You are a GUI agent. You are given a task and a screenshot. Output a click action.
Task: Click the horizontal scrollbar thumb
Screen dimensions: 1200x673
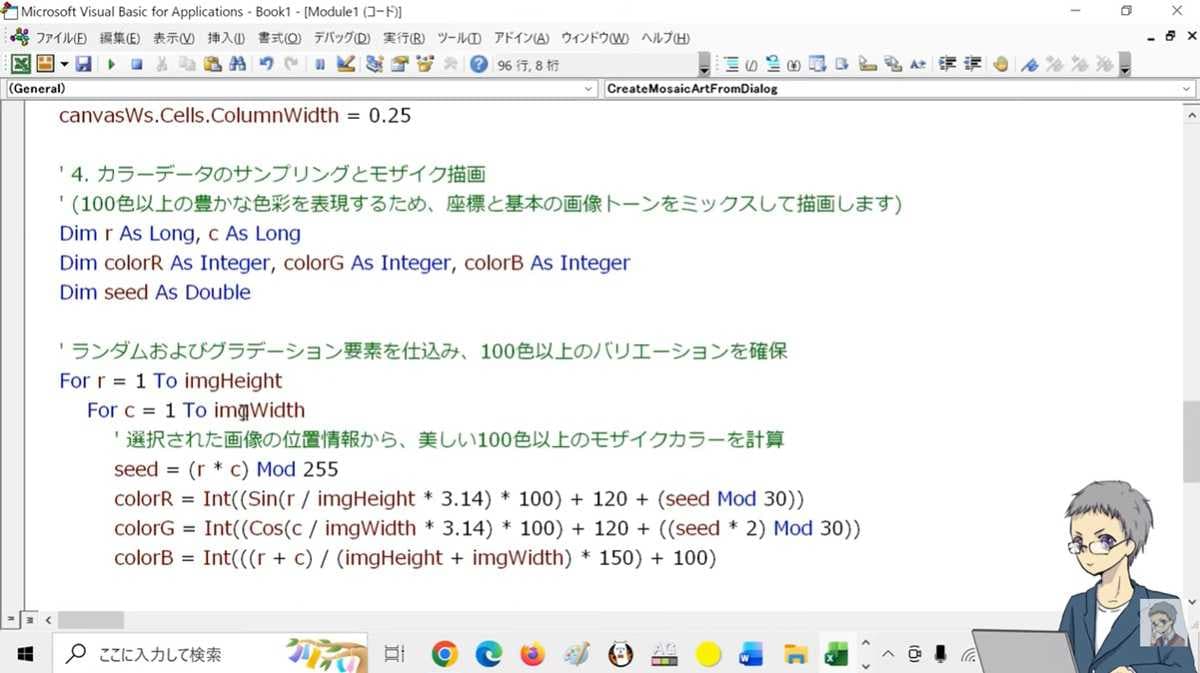click(x=90, y=620)
